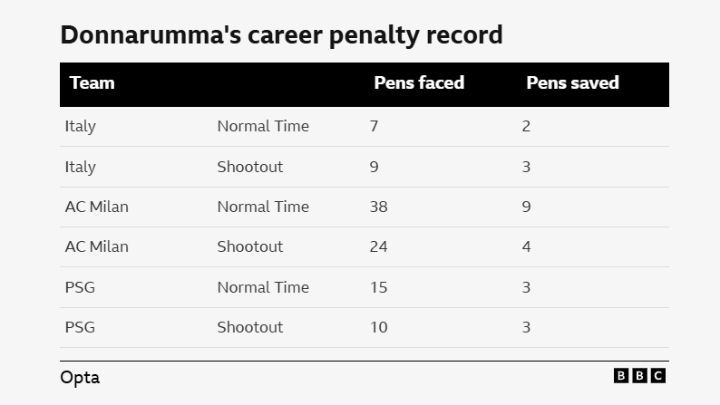Select the Team column header

coord(92,83)
